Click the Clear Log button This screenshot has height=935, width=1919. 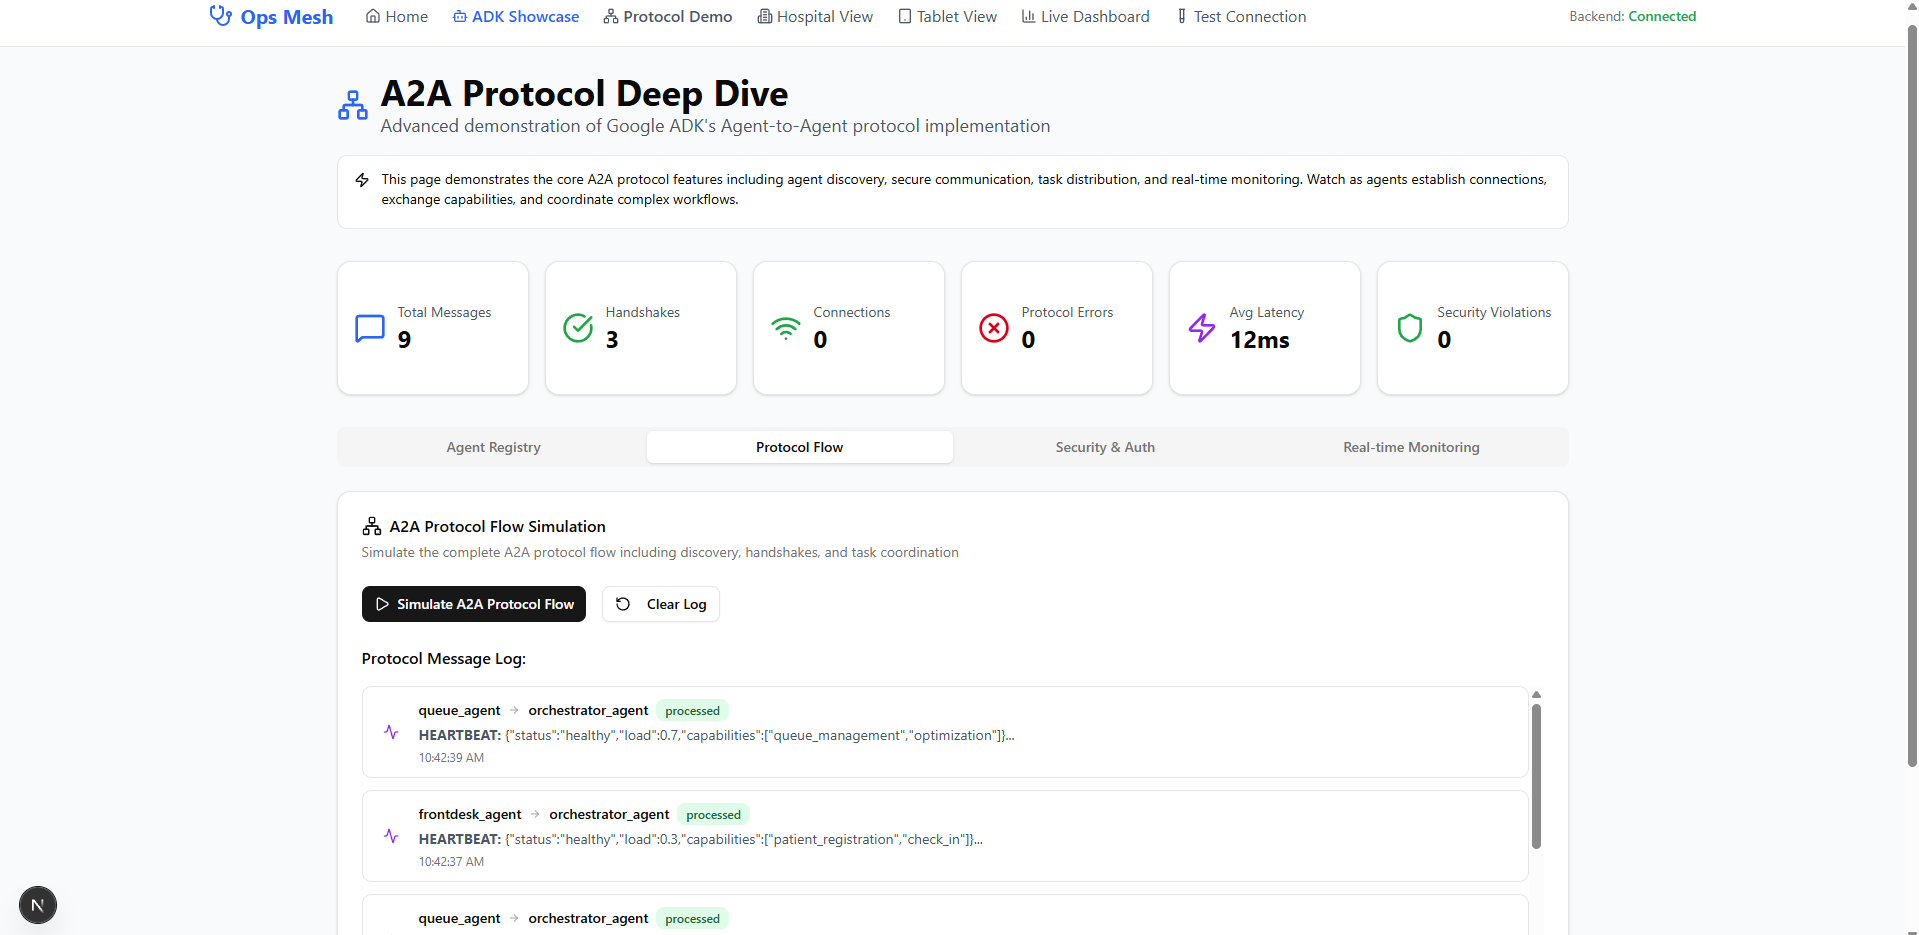(x=661, y=604)
